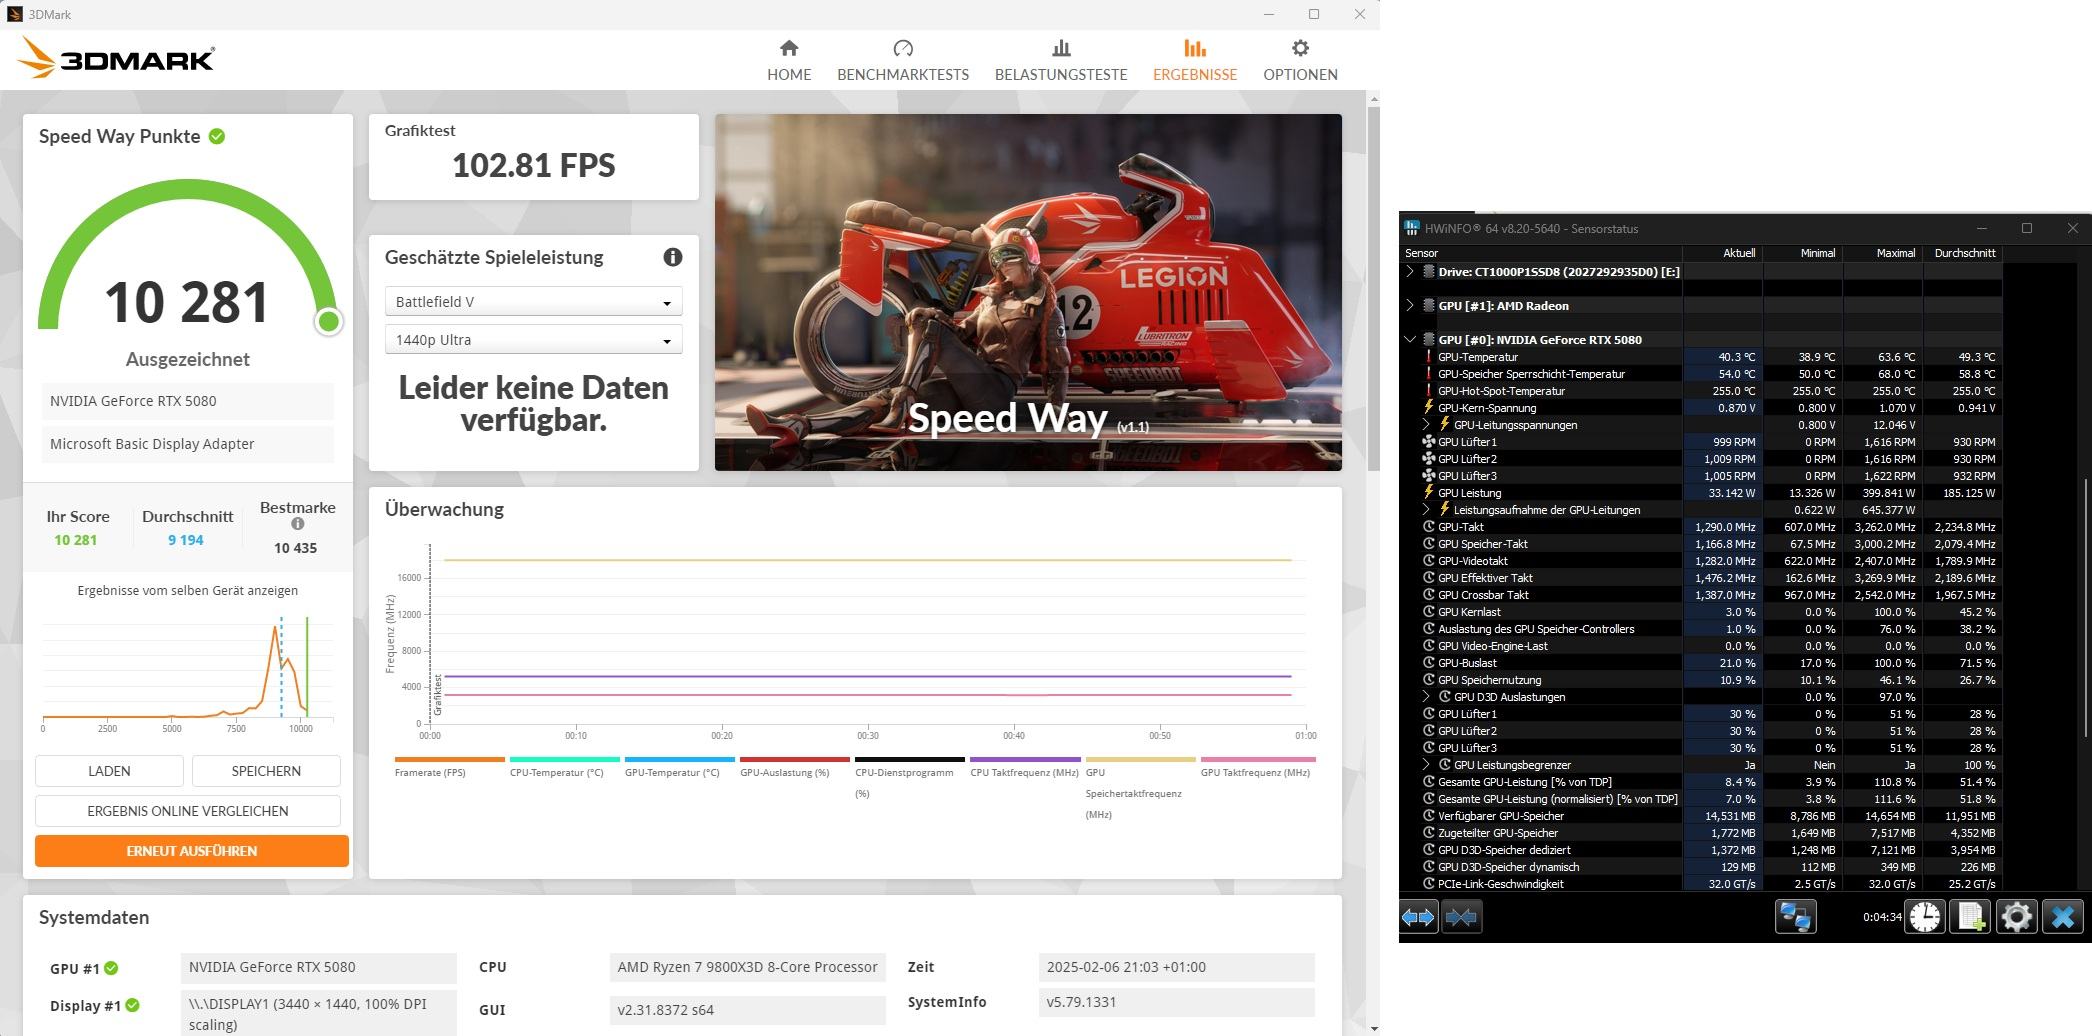Click the GPU-Kern-Spannung lightning icon
Viewport: 2092px width, 1036px height.
tap(1429, 408)
